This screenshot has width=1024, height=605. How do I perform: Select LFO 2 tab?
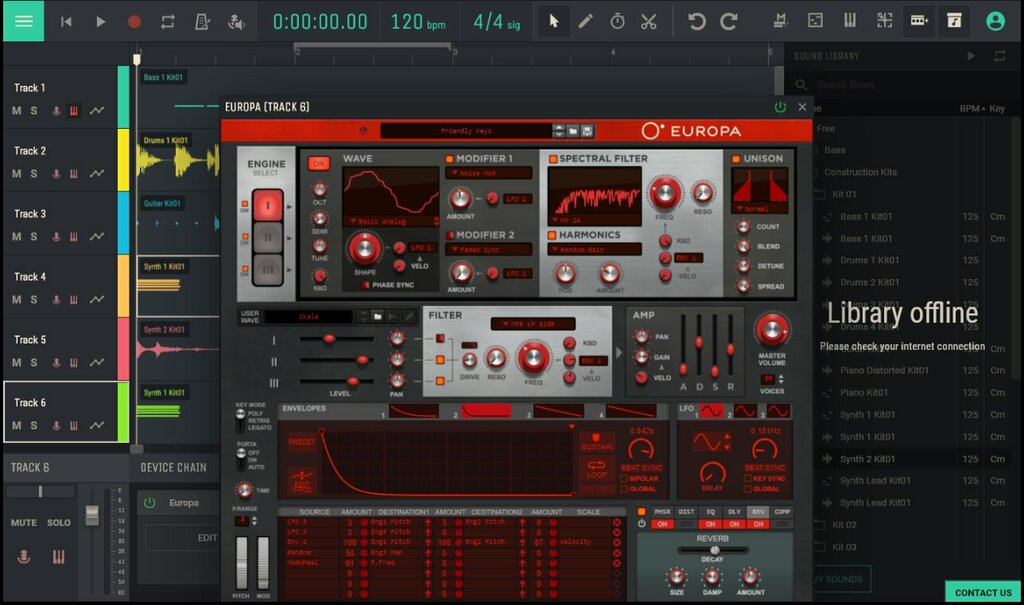point(744,411)
